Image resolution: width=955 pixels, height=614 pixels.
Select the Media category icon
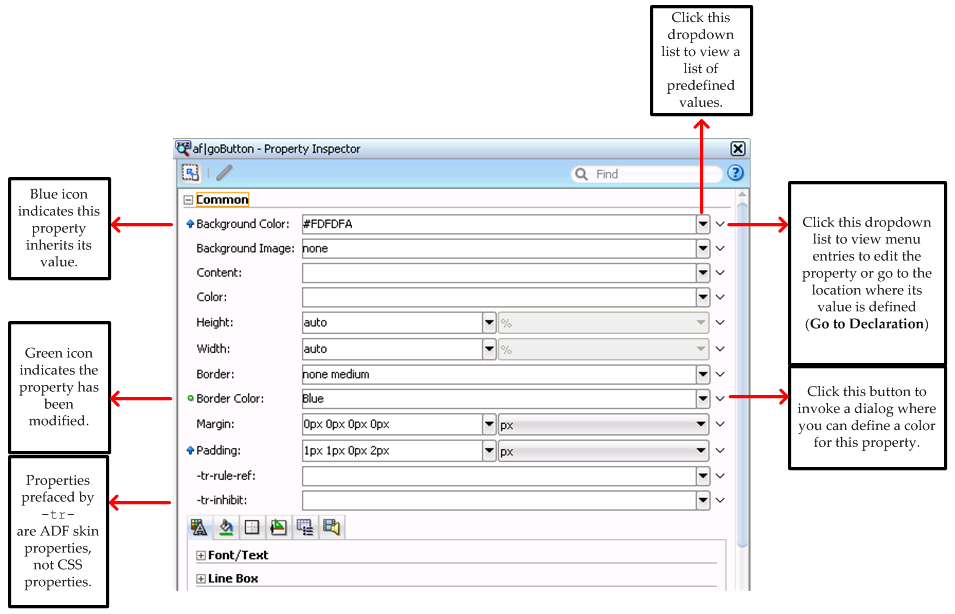[332, 527]
